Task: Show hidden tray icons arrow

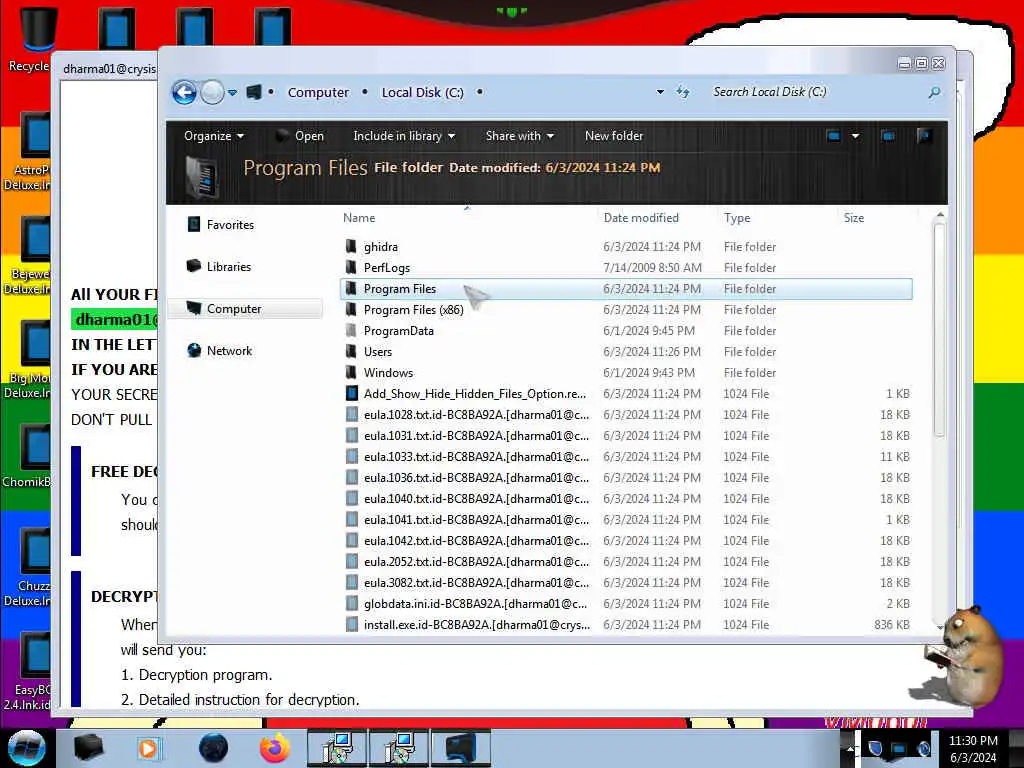Action: (850, 748)
